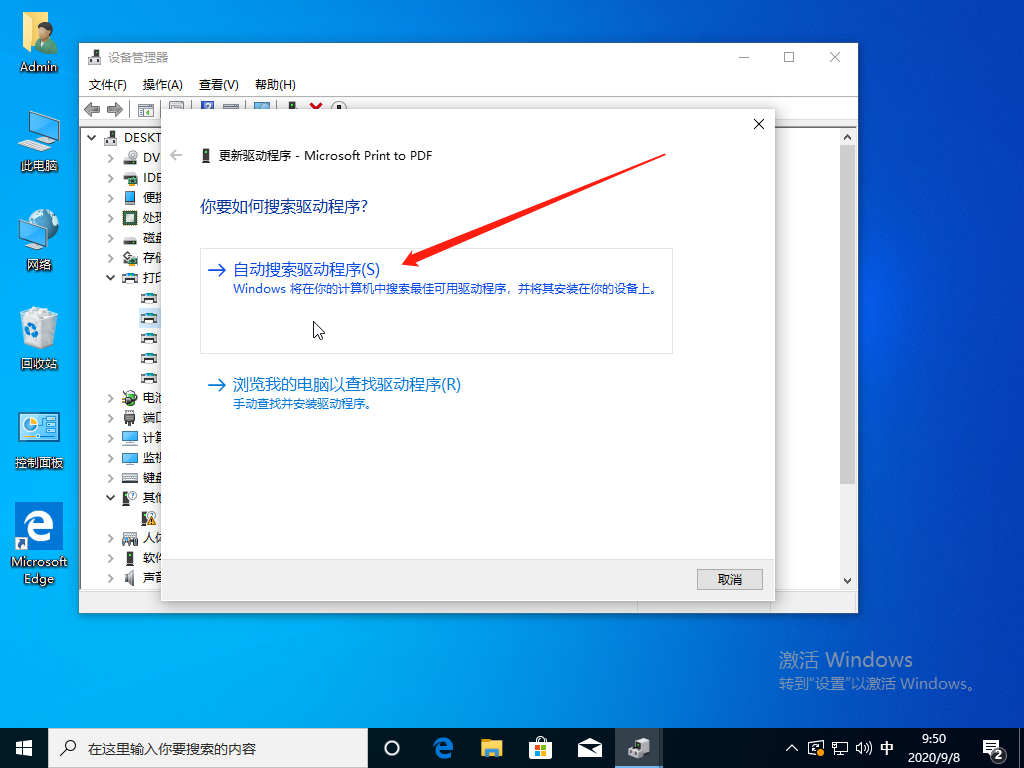The width and height of the screenshot is (1024, 768).
Task: Click the 取消 button
Action: point(729,579)
